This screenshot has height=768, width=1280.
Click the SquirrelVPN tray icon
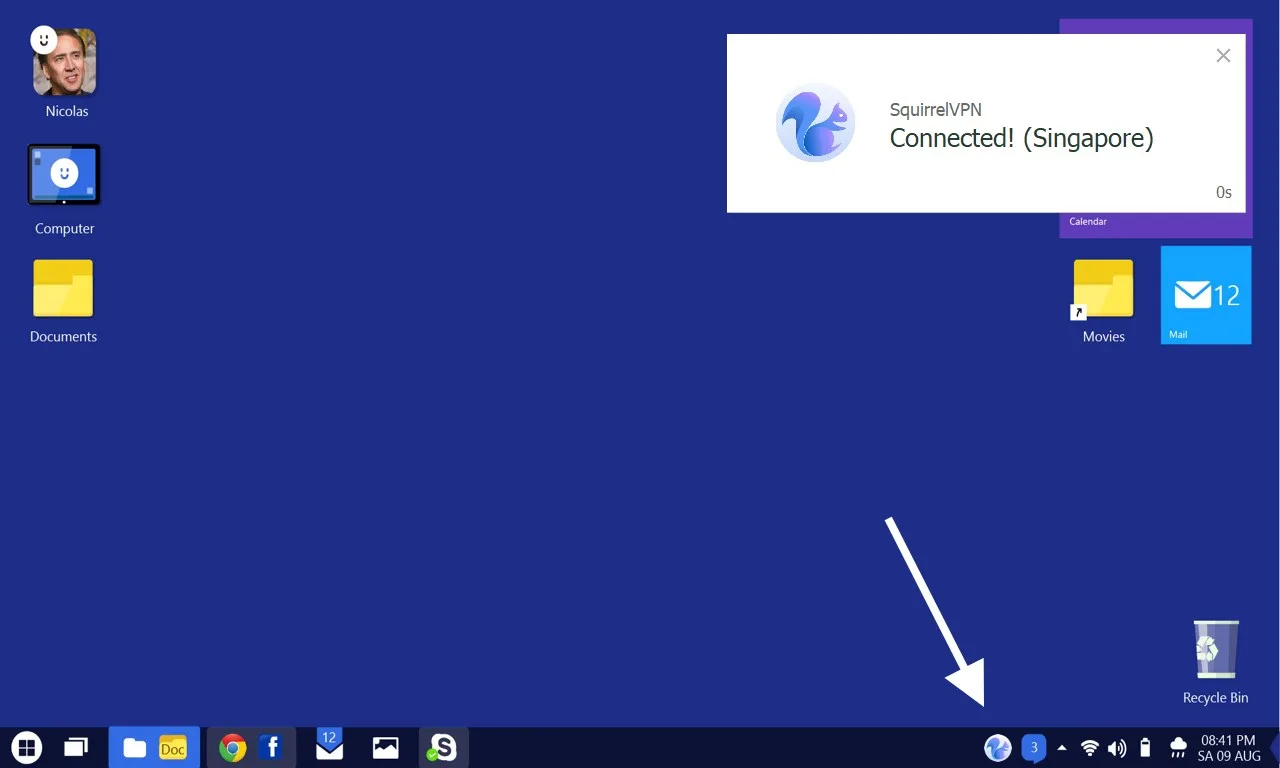(998, 747)
